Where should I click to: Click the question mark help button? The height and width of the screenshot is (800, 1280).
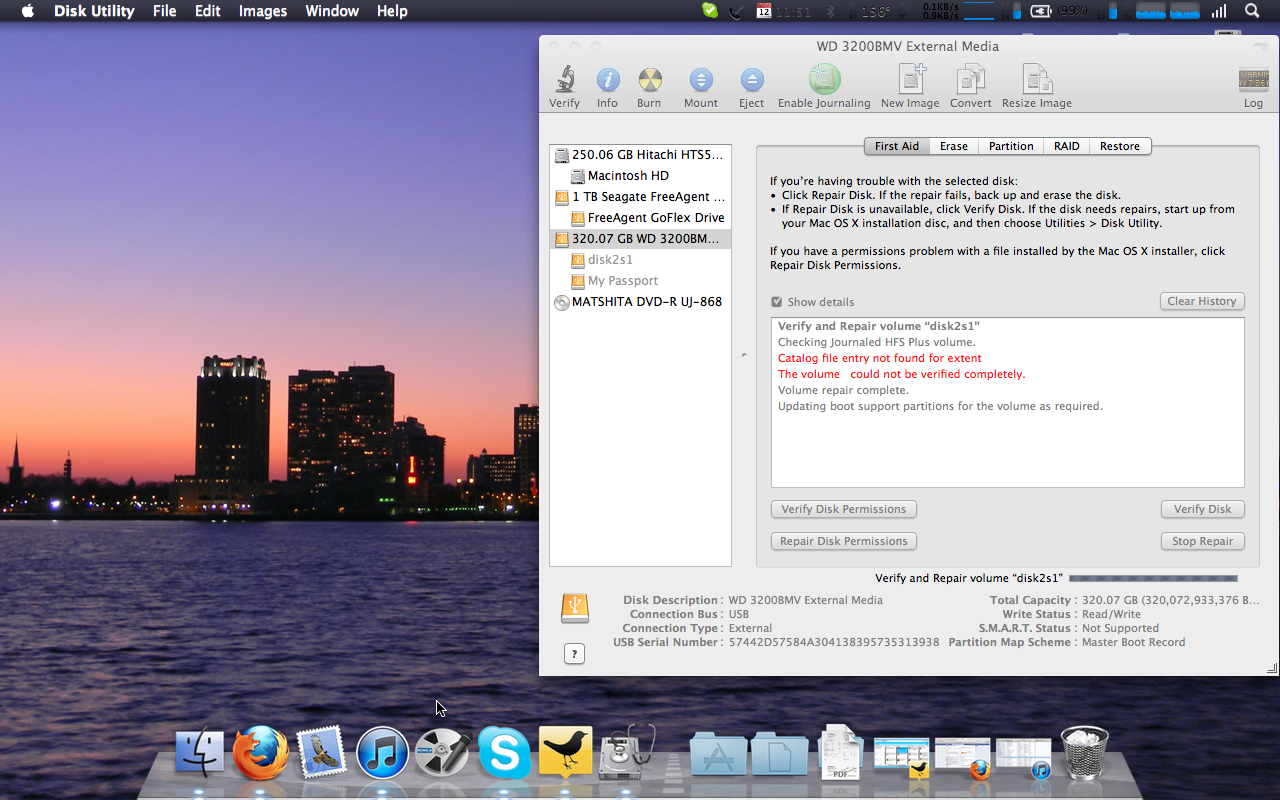574,654
